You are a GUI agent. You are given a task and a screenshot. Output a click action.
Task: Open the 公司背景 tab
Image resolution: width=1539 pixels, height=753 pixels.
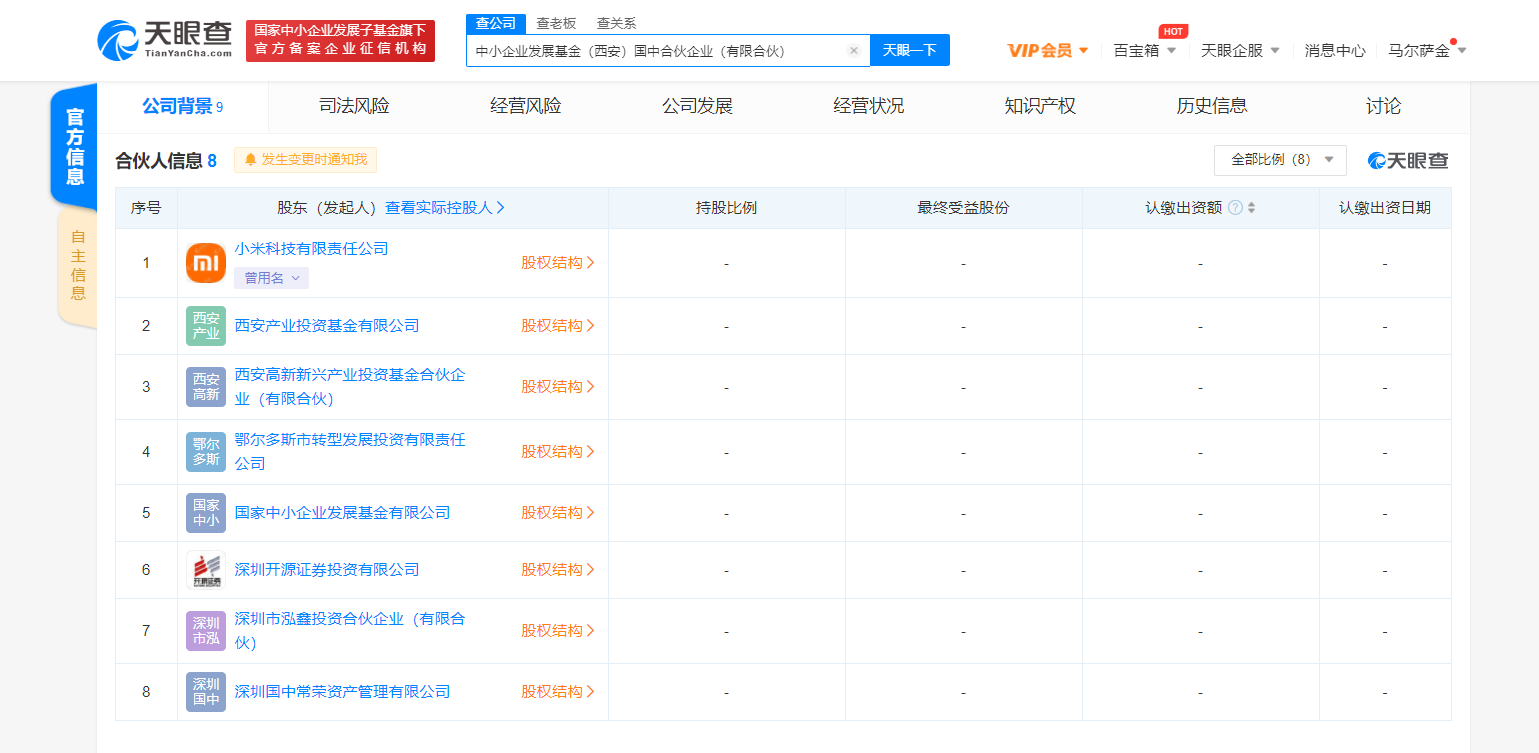pos(182,106)
